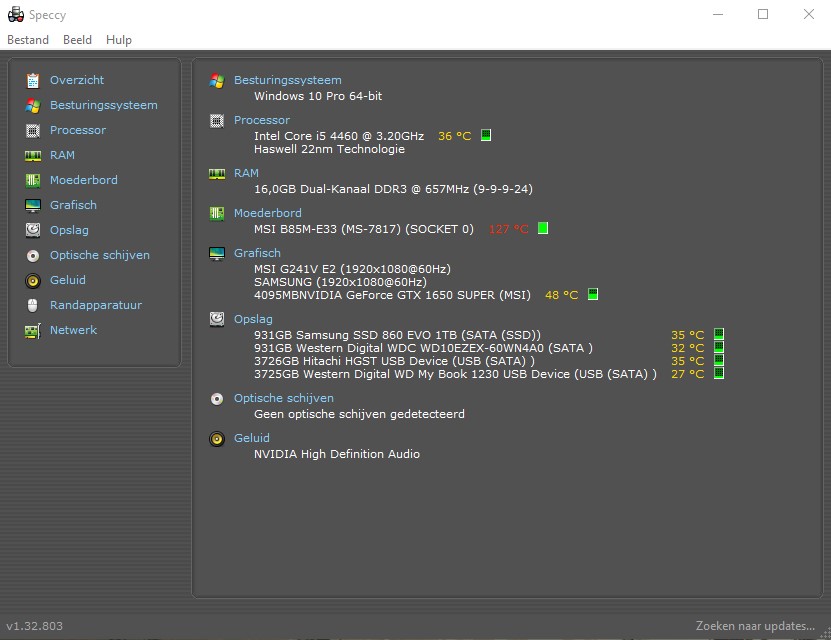Switch to Processor section in sidebar
This screenshot has height=640, width=831.
[78, 130]
